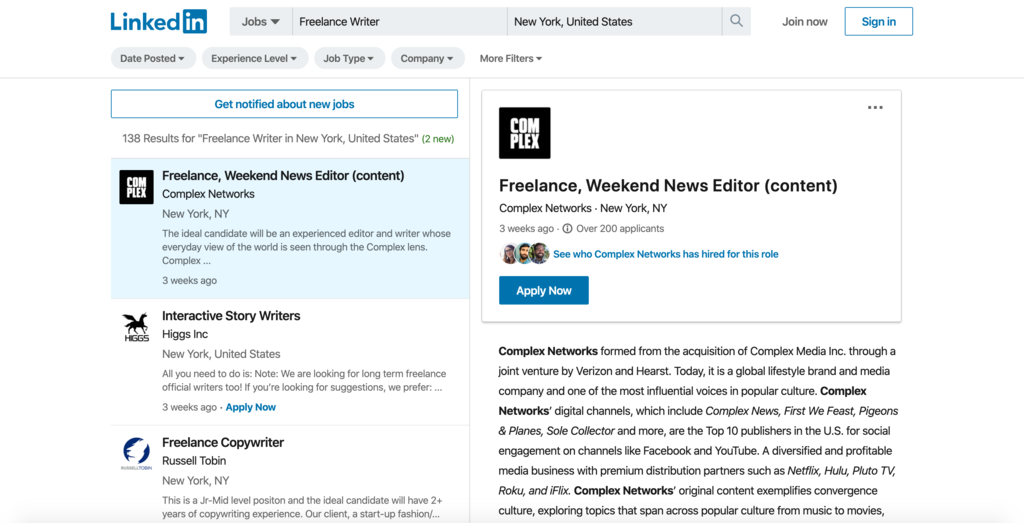Screen dimensions: 1024x523
Task: Expand More Filters options
Action: (510, 59)
